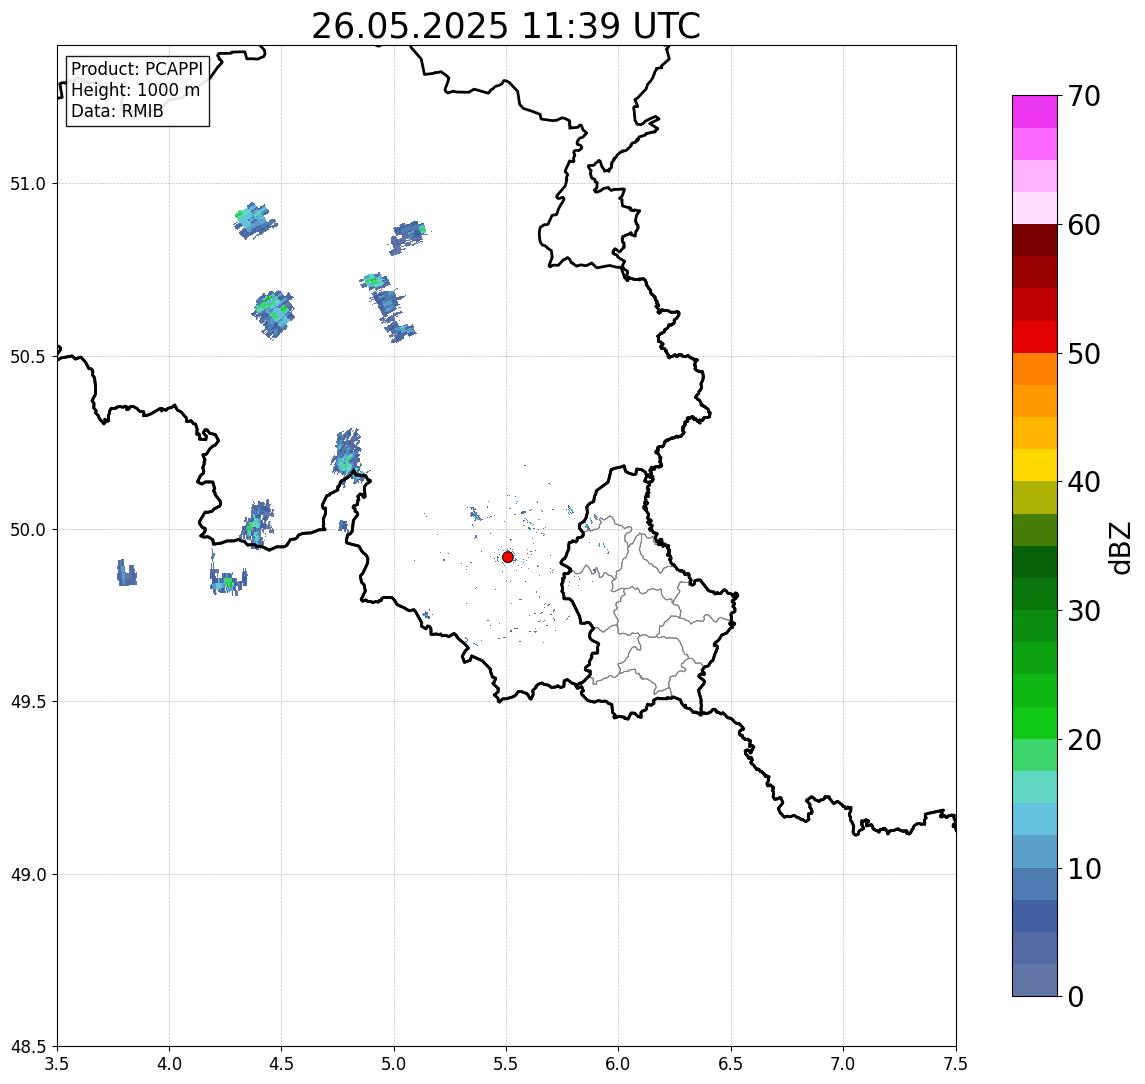The height and width of the screenshot is (1084, 1145).
Task: Click the colorbar tick label 20
Action: pyautogui.click(x=1084, y=740)
